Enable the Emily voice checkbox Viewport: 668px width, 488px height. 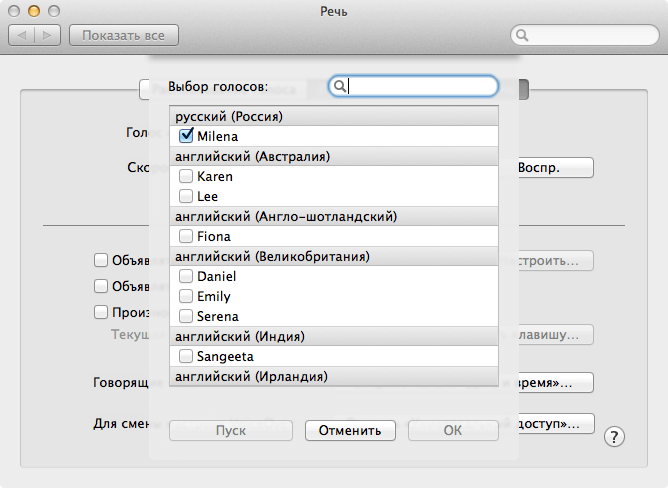(x=186, y=296)
